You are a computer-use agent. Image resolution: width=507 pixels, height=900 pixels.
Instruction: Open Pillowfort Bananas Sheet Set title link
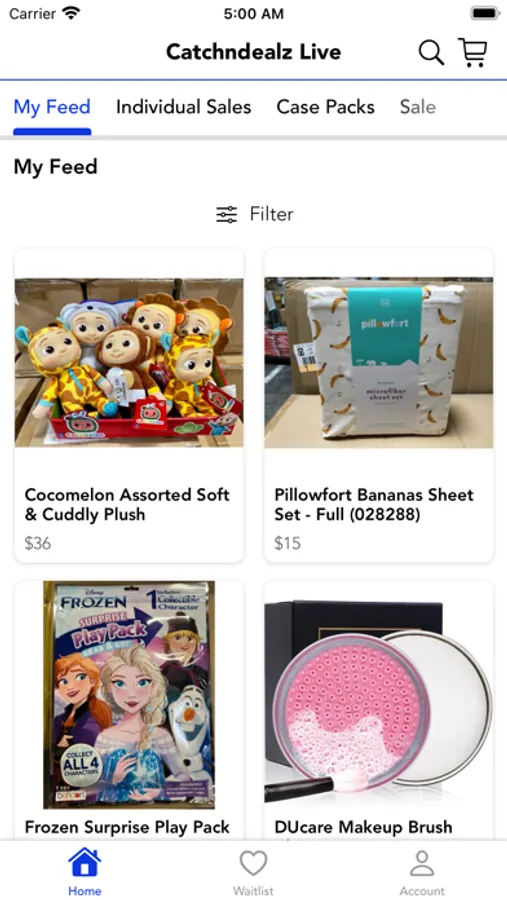tap(374, 505)
